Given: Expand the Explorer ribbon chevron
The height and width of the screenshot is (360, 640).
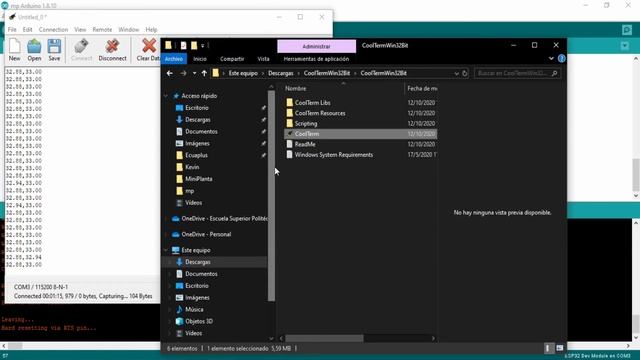Looking at the screenshot, I should click(551, 58).
